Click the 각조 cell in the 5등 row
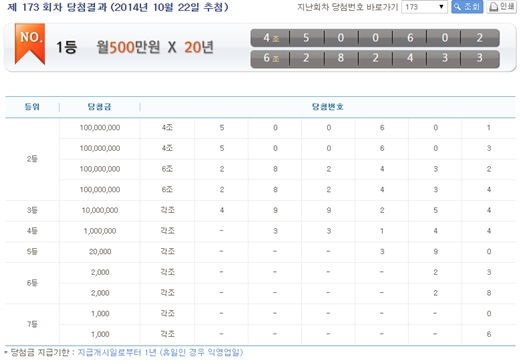 coord(167,251)
